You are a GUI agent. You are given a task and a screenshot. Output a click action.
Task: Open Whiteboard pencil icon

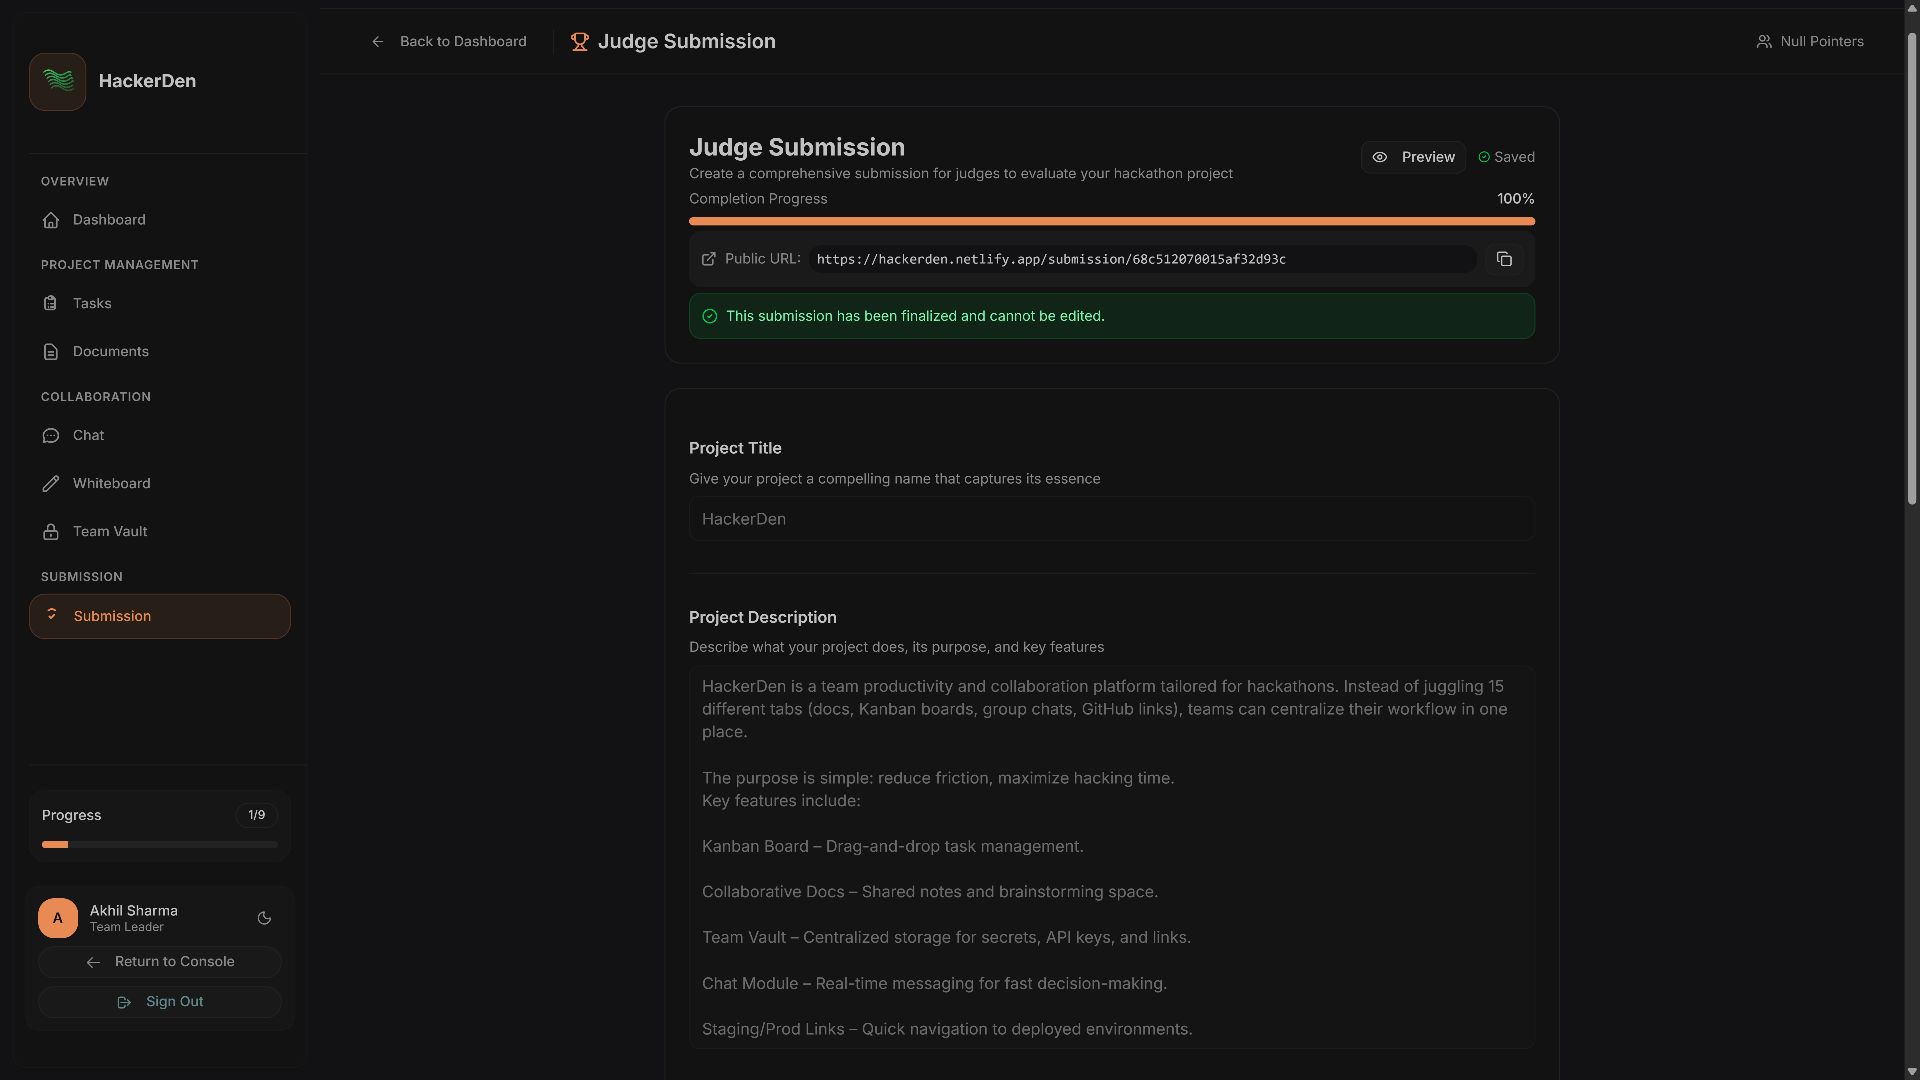(x=51, y=484)
